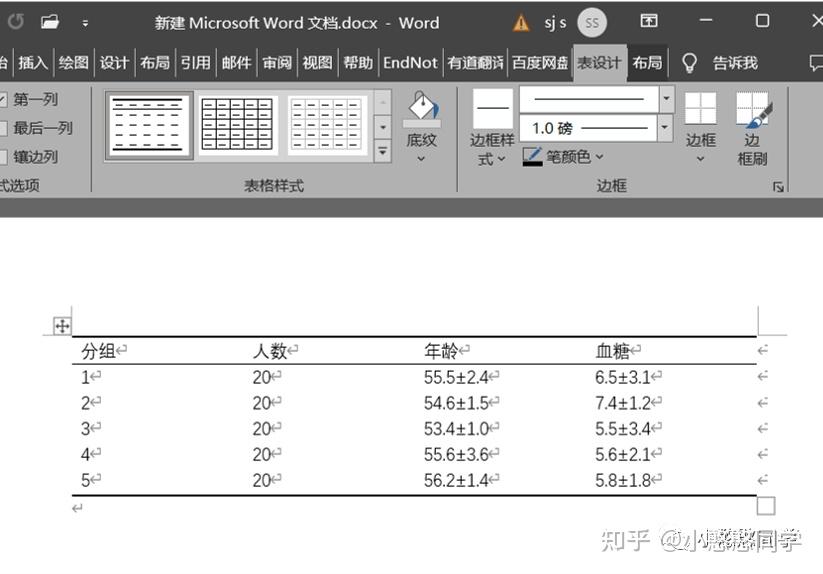823x574 pixels.
Task: Click the table move handle
Action: pos(62,326)
